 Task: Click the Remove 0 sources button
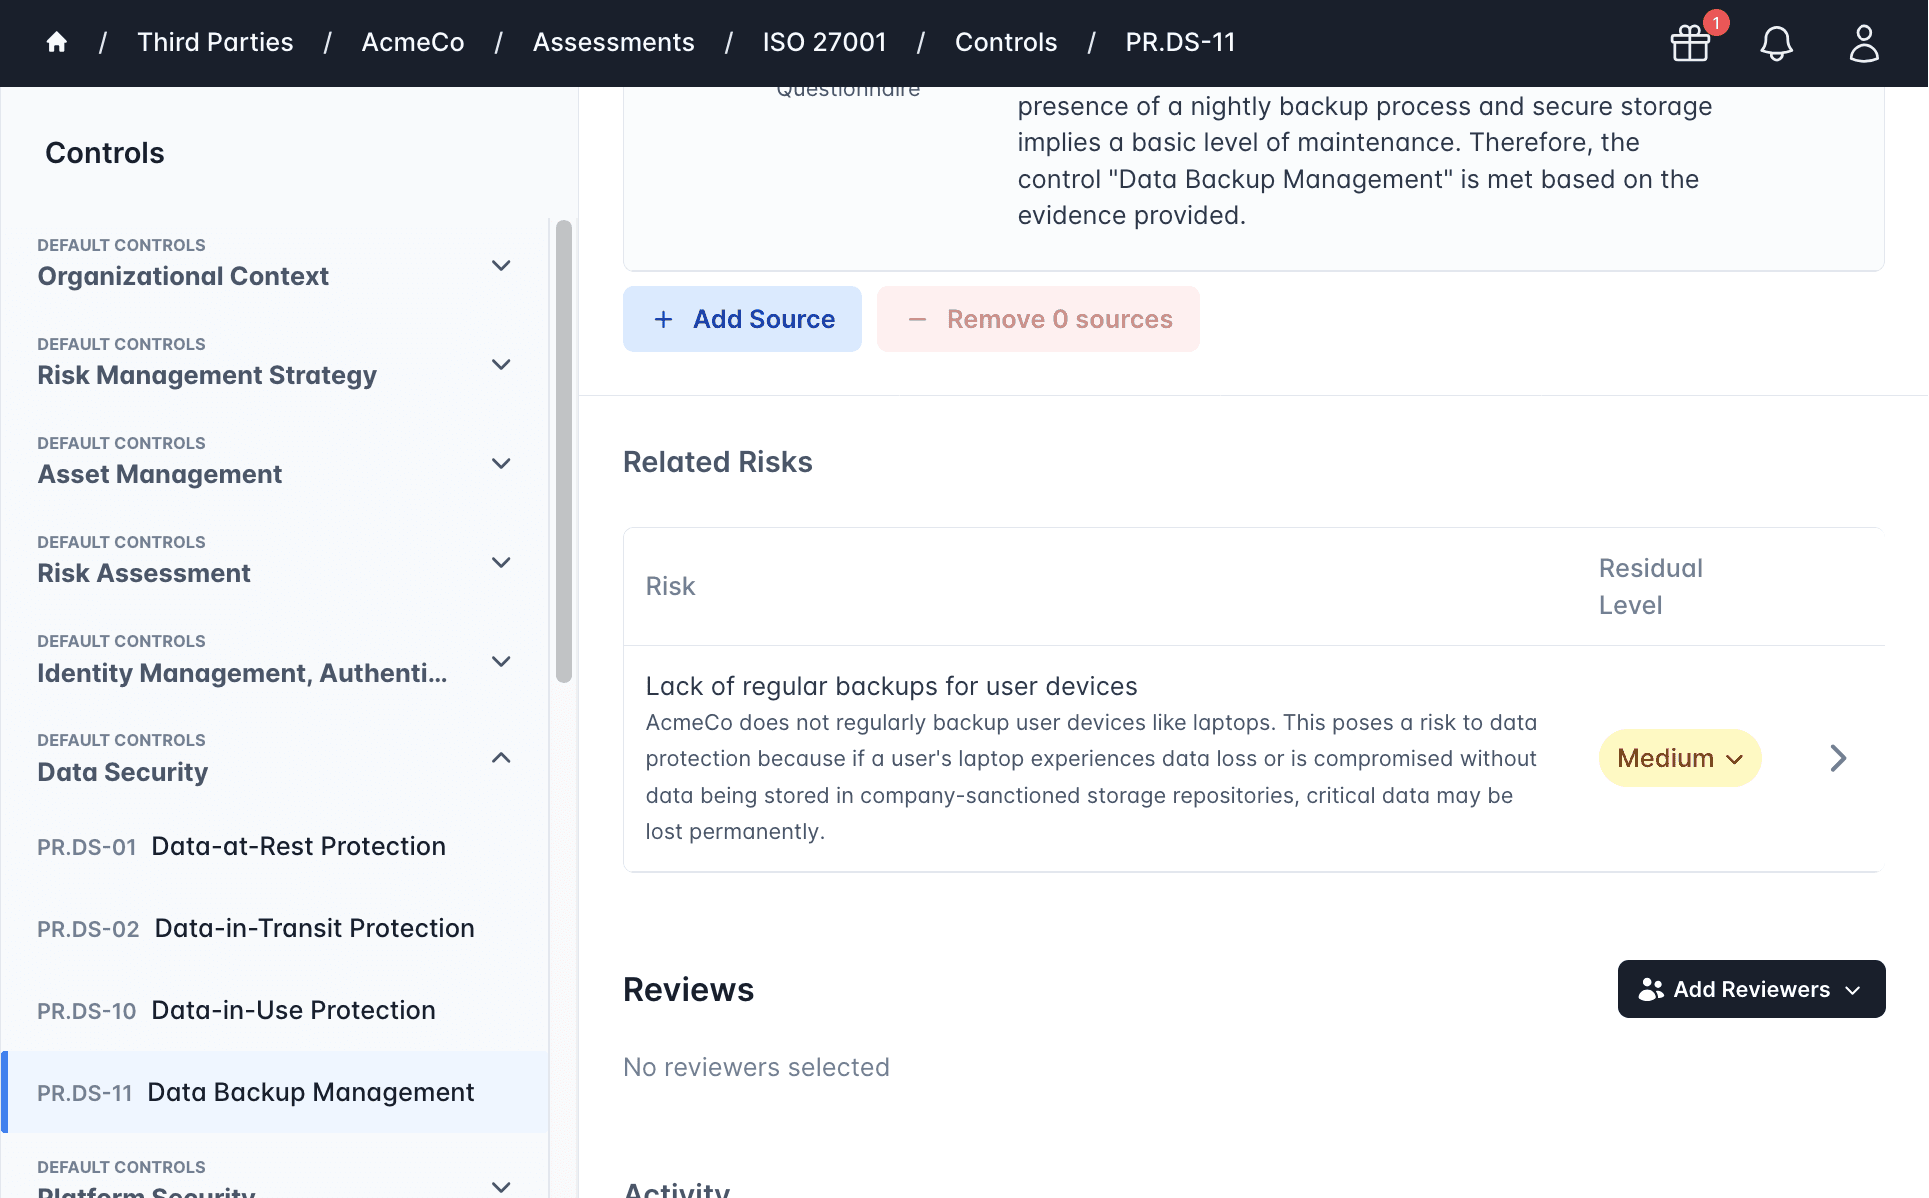[x=1038, y=319]
